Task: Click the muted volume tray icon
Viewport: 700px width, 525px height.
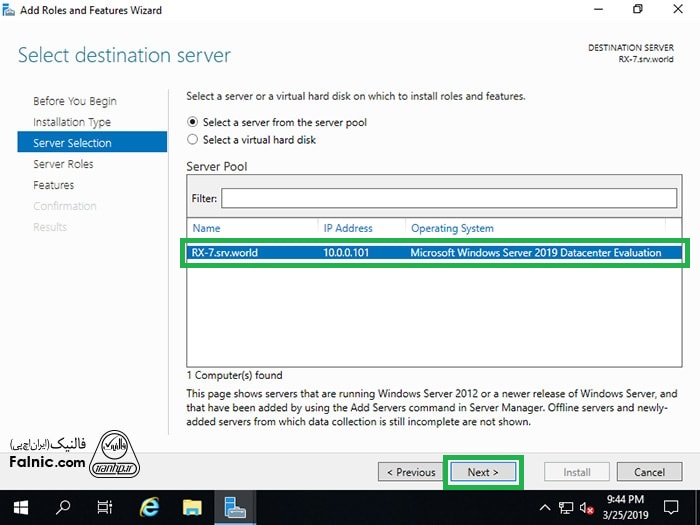Action: pyautogui.click(x=587, y=507)
